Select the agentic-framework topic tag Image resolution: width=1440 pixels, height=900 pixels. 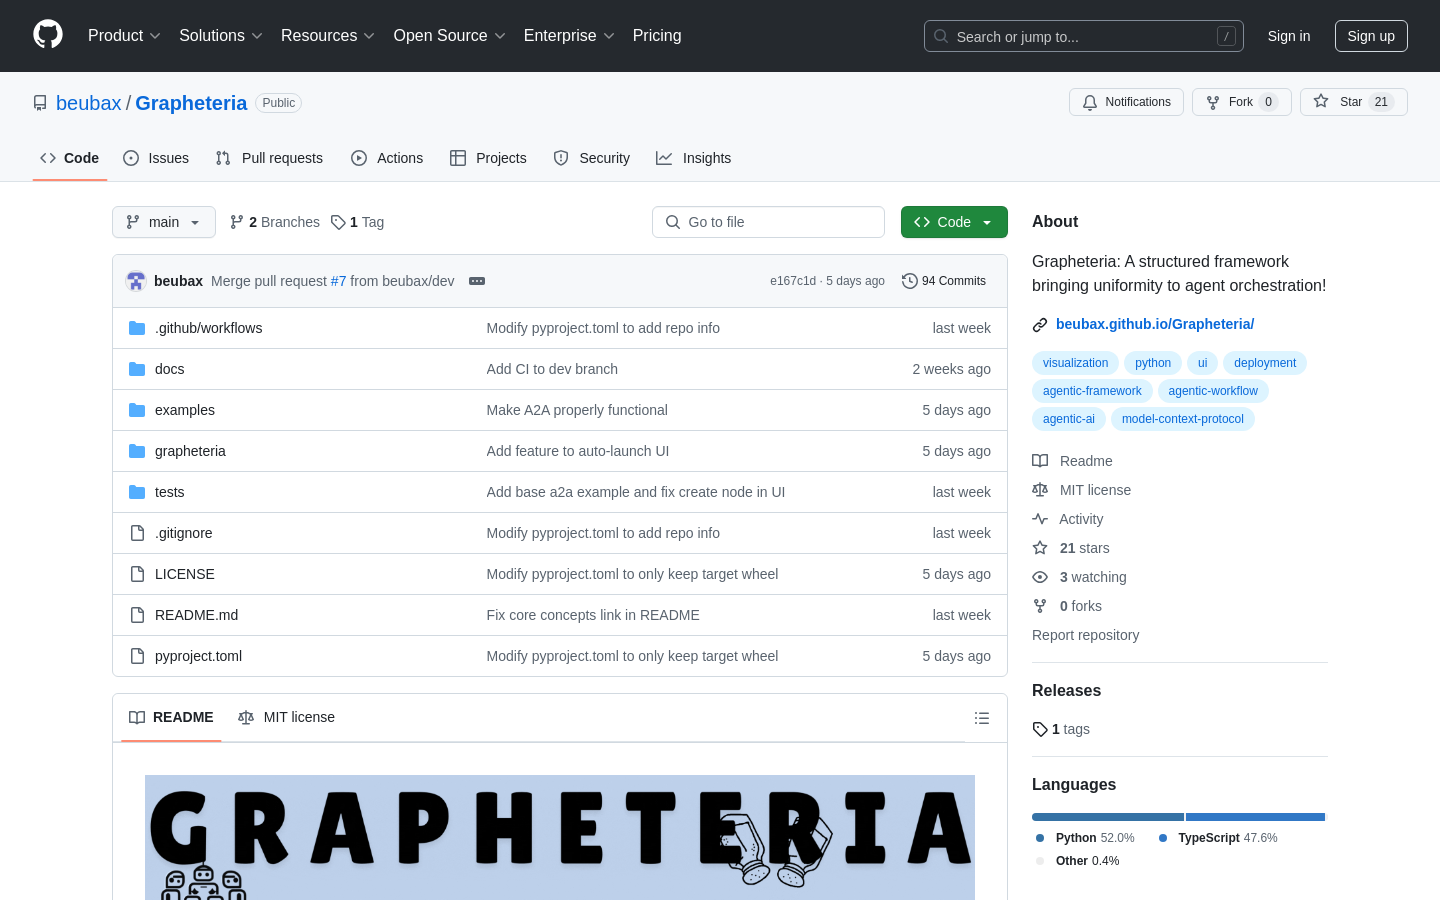coord(1092,391)
